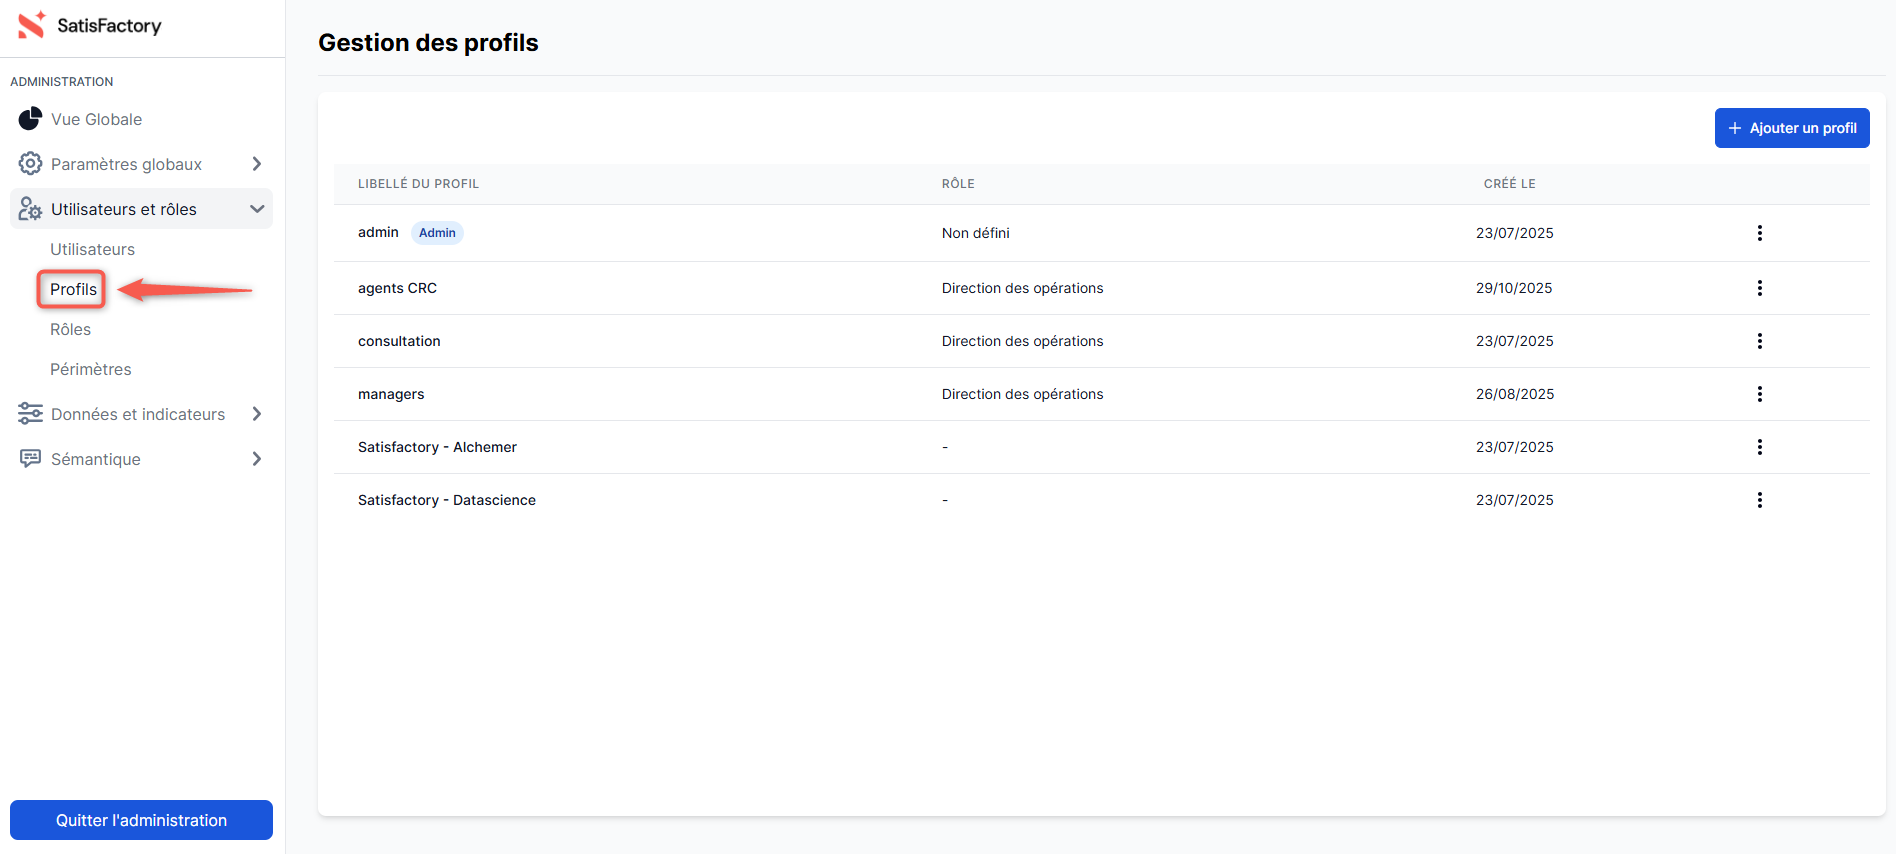Open the three-dot menu for agents CRC

1759,288
